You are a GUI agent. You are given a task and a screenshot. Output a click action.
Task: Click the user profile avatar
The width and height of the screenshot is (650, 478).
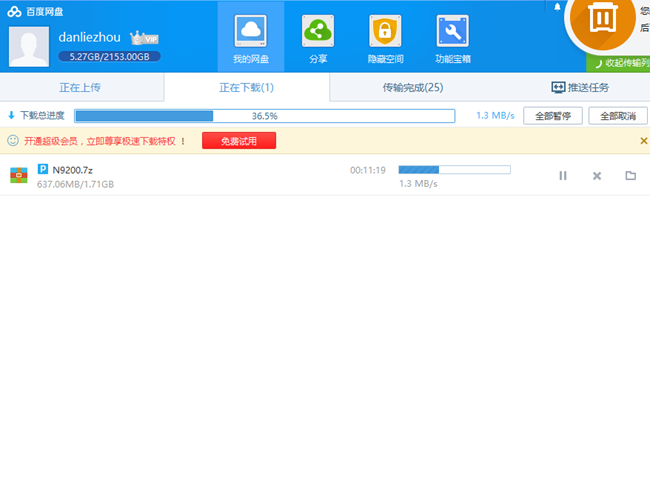click(29, 46)
